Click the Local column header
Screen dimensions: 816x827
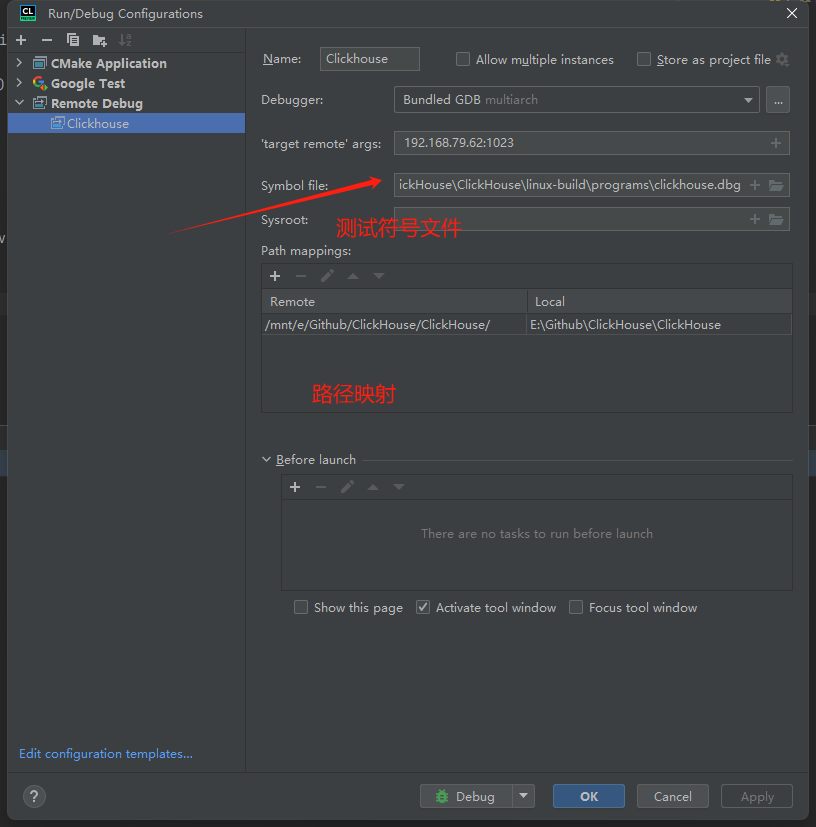pos(659,302)
